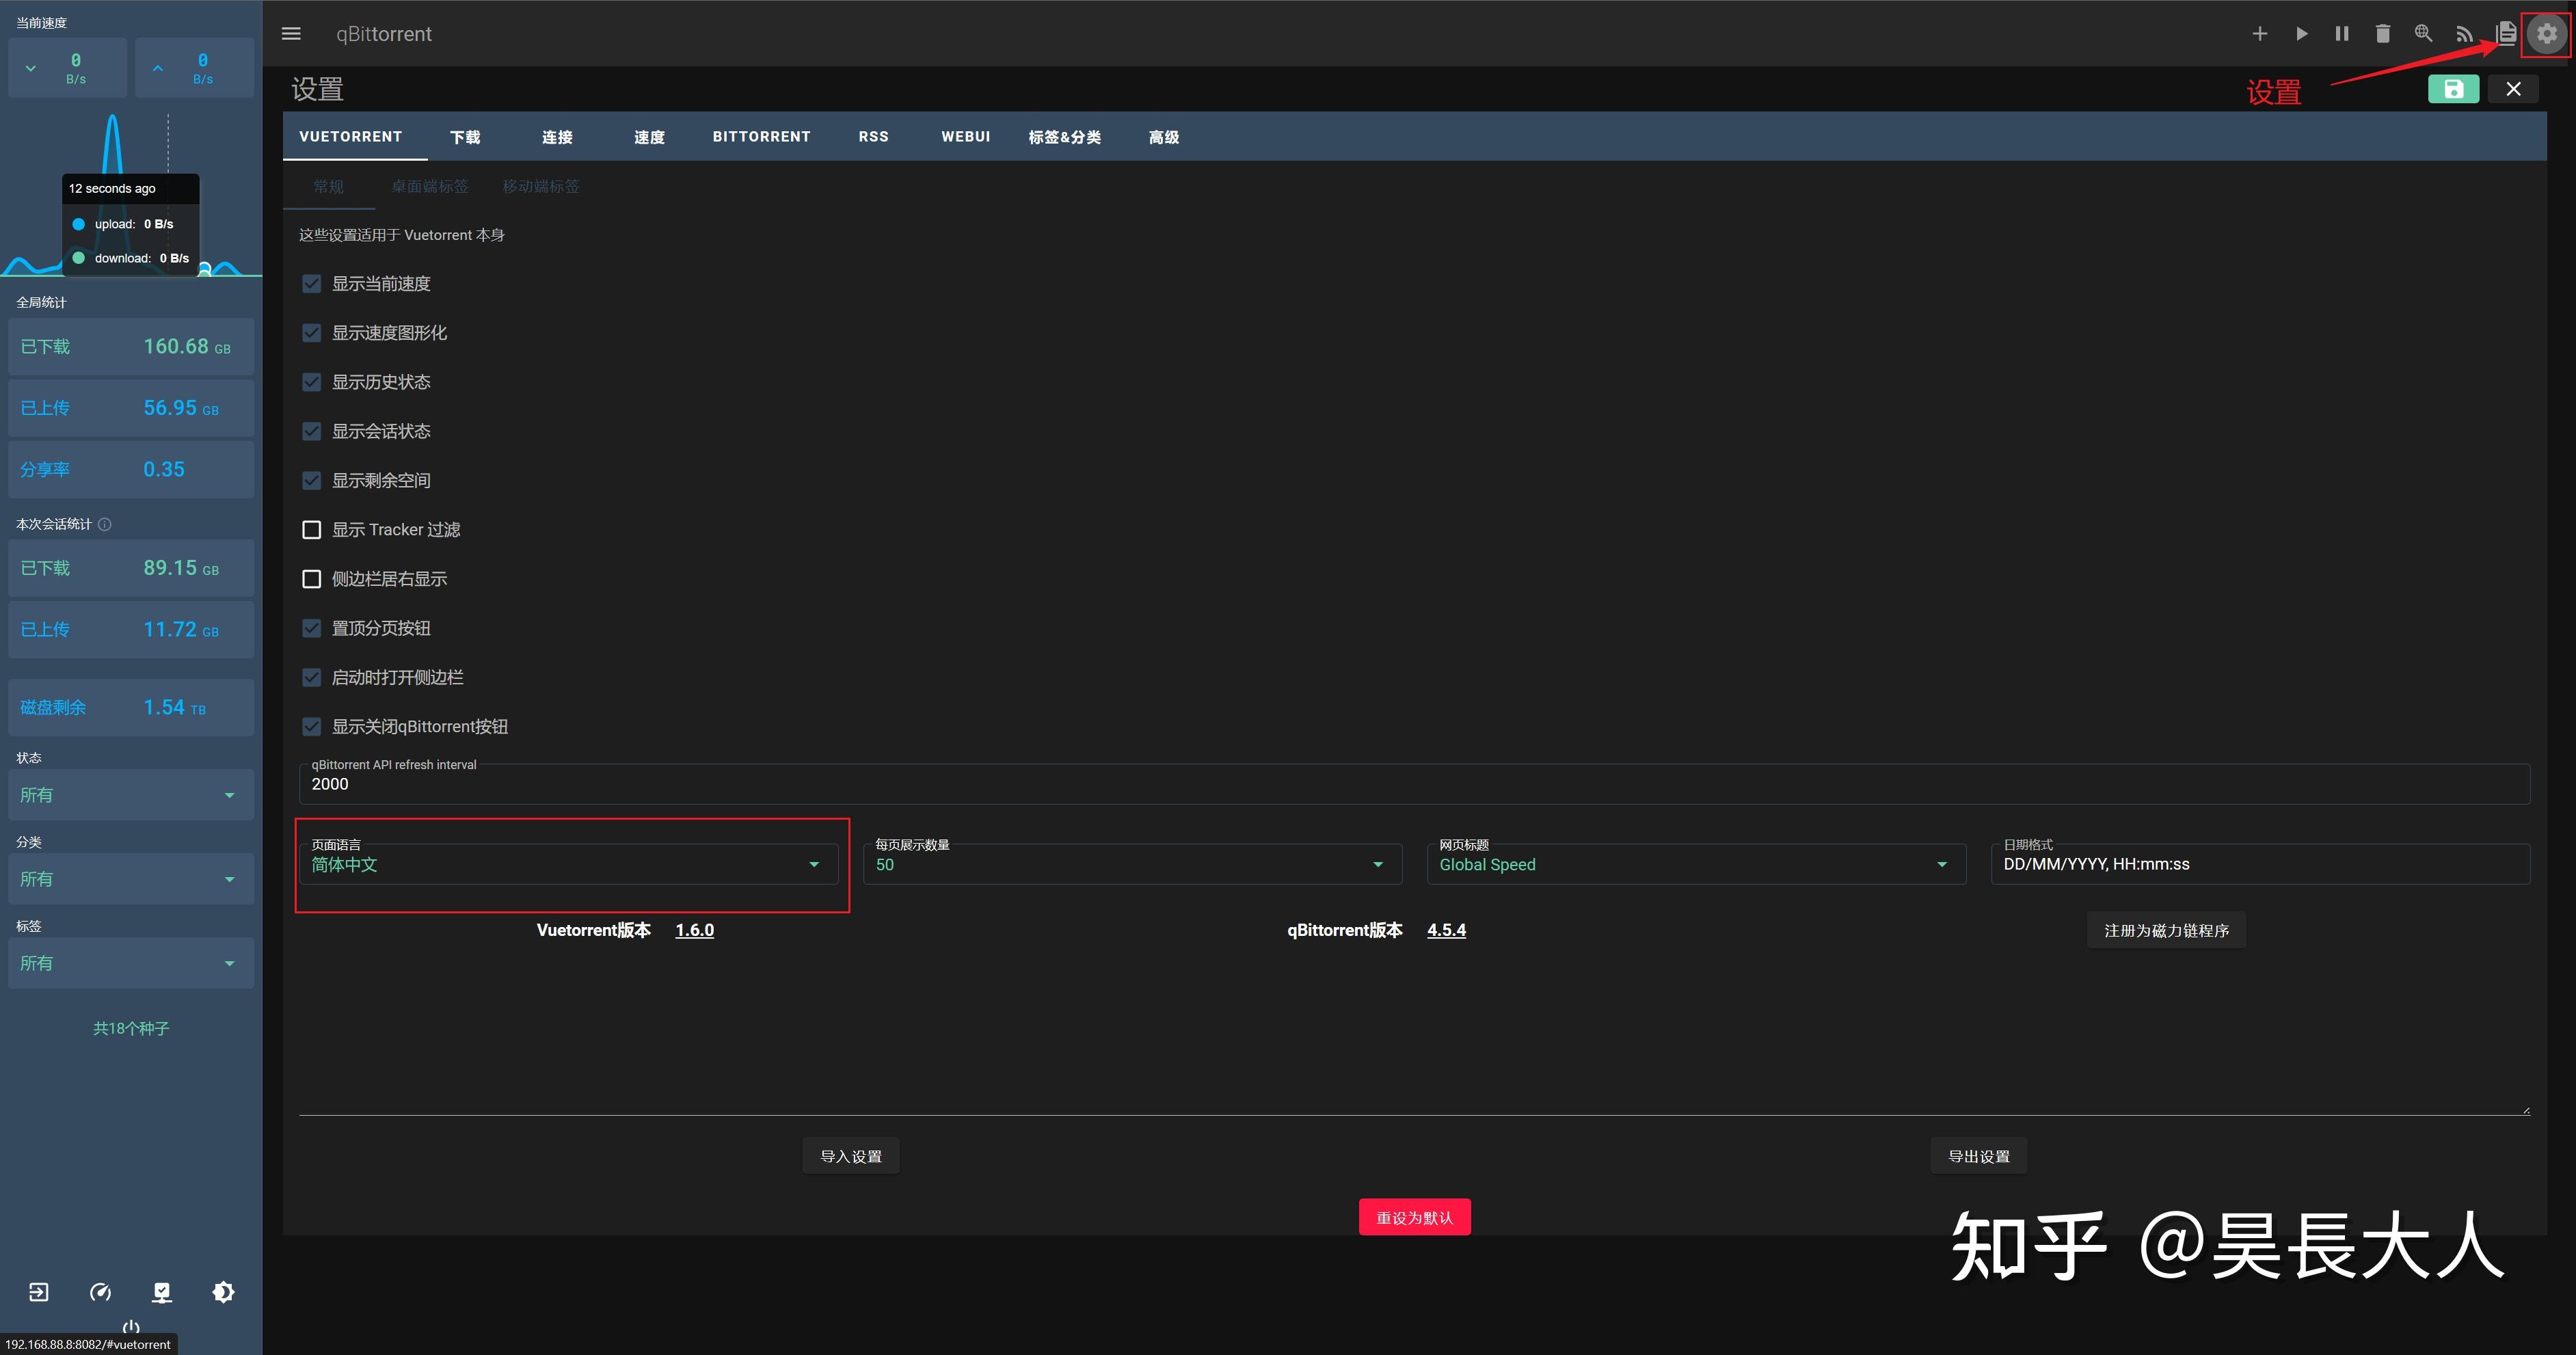Viewport: 2576px width, 1355px height.
Task: Open the 网页标题 Global Speed dropdown
Action: click(1695, 864)
